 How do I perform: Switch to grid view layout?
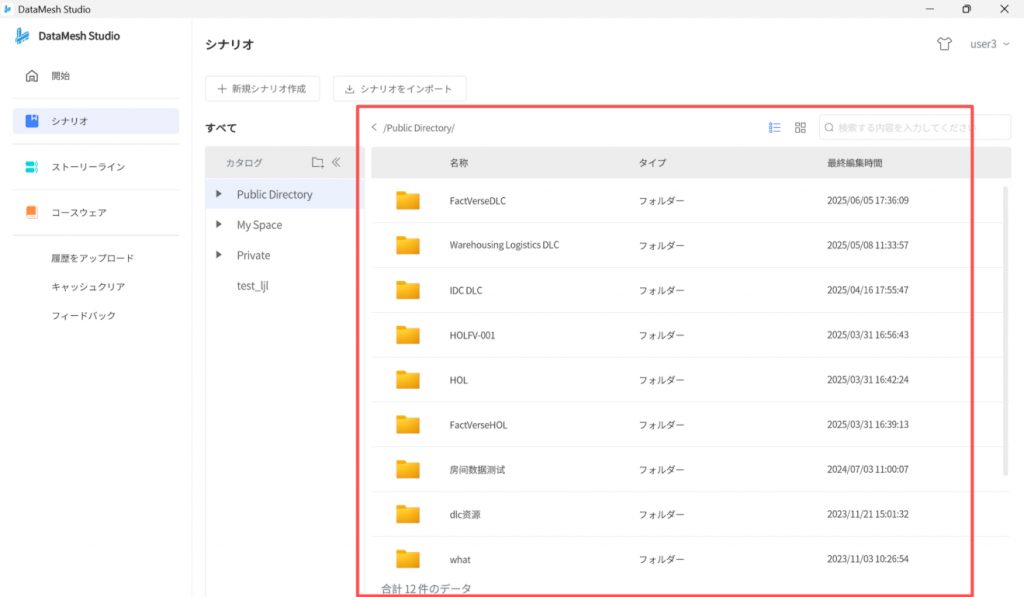coord(800,128)
